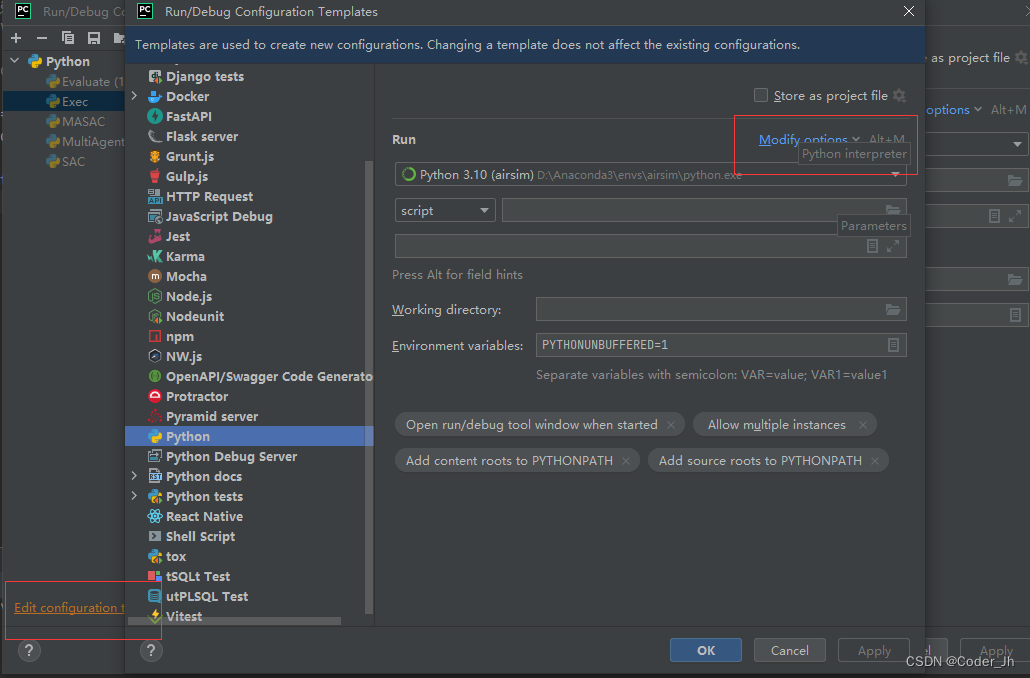
Task: Open the script/module type dropdown
Action: coord(445,211)
